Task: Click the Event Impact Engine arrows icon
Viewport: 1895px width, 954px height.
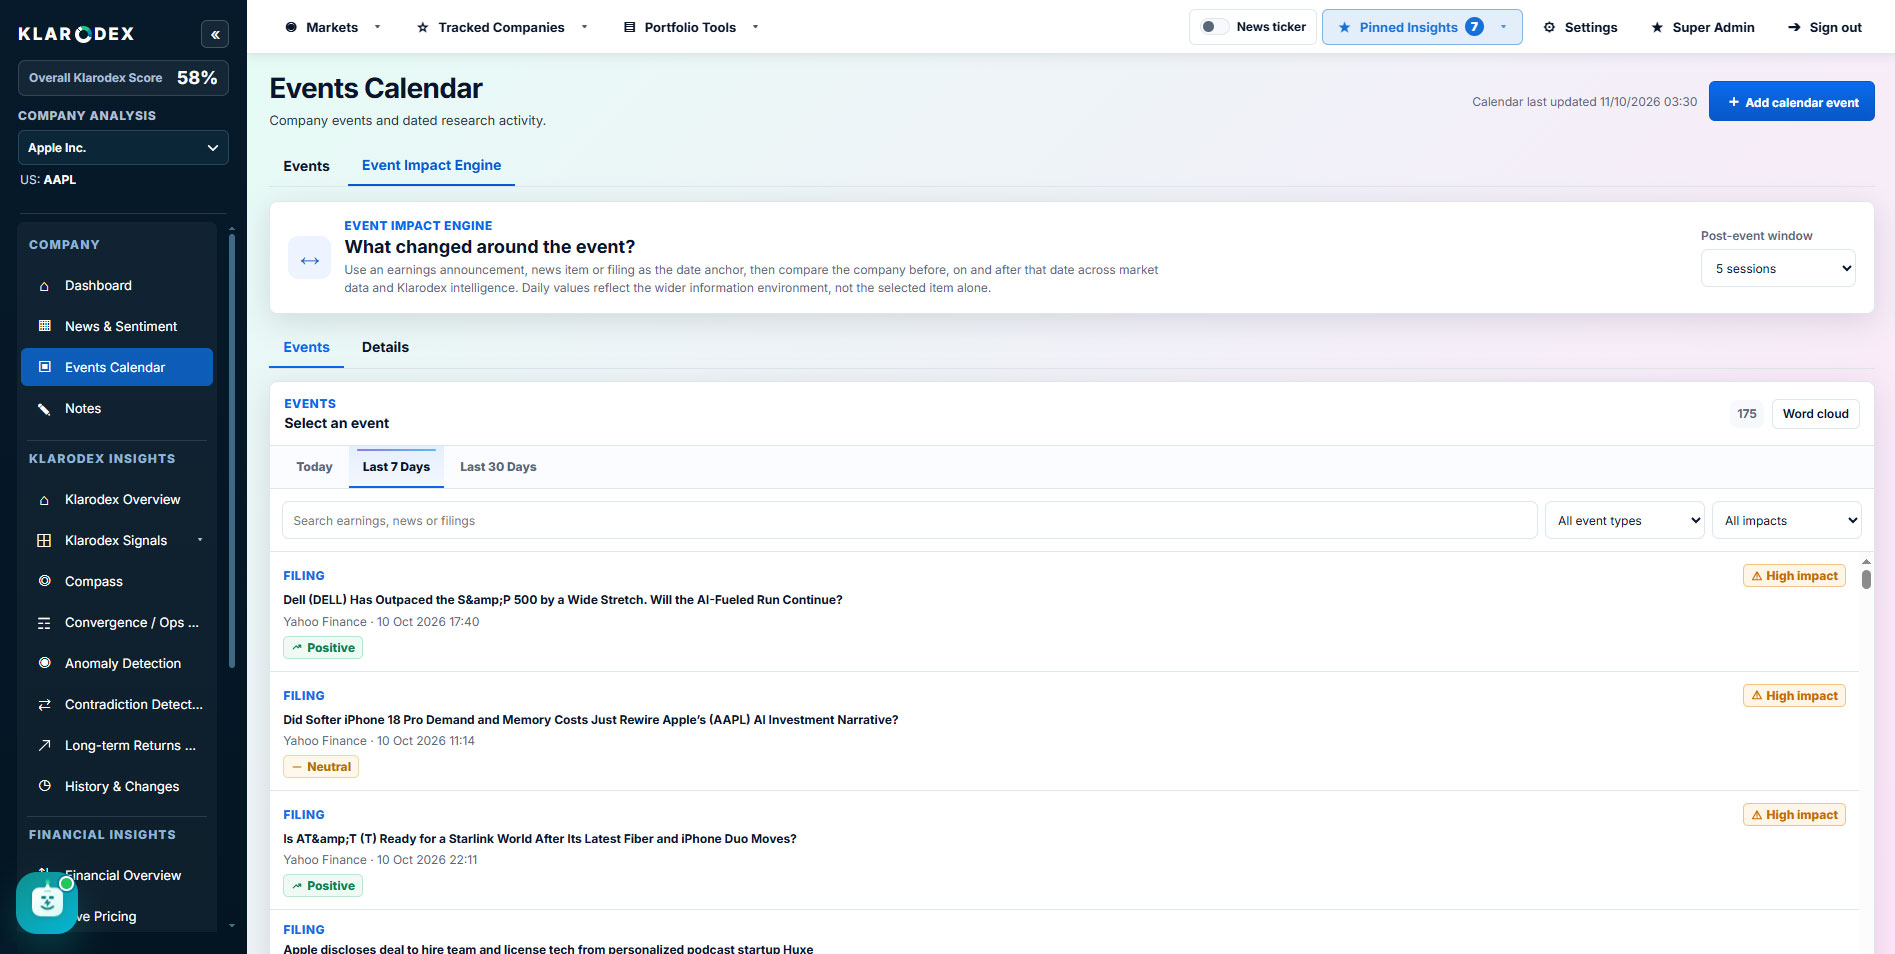Action: tap(310, 258)
